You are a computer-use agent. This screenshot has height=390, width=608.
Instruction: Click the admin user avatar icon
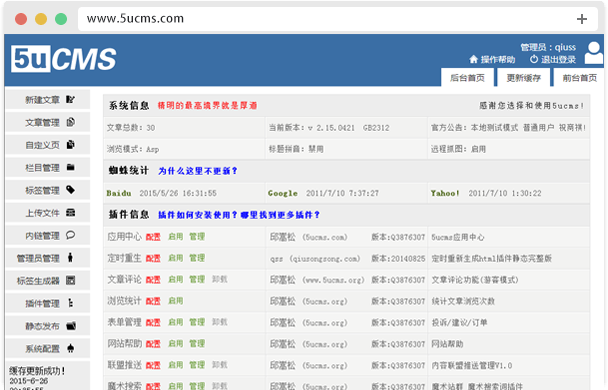594,53
